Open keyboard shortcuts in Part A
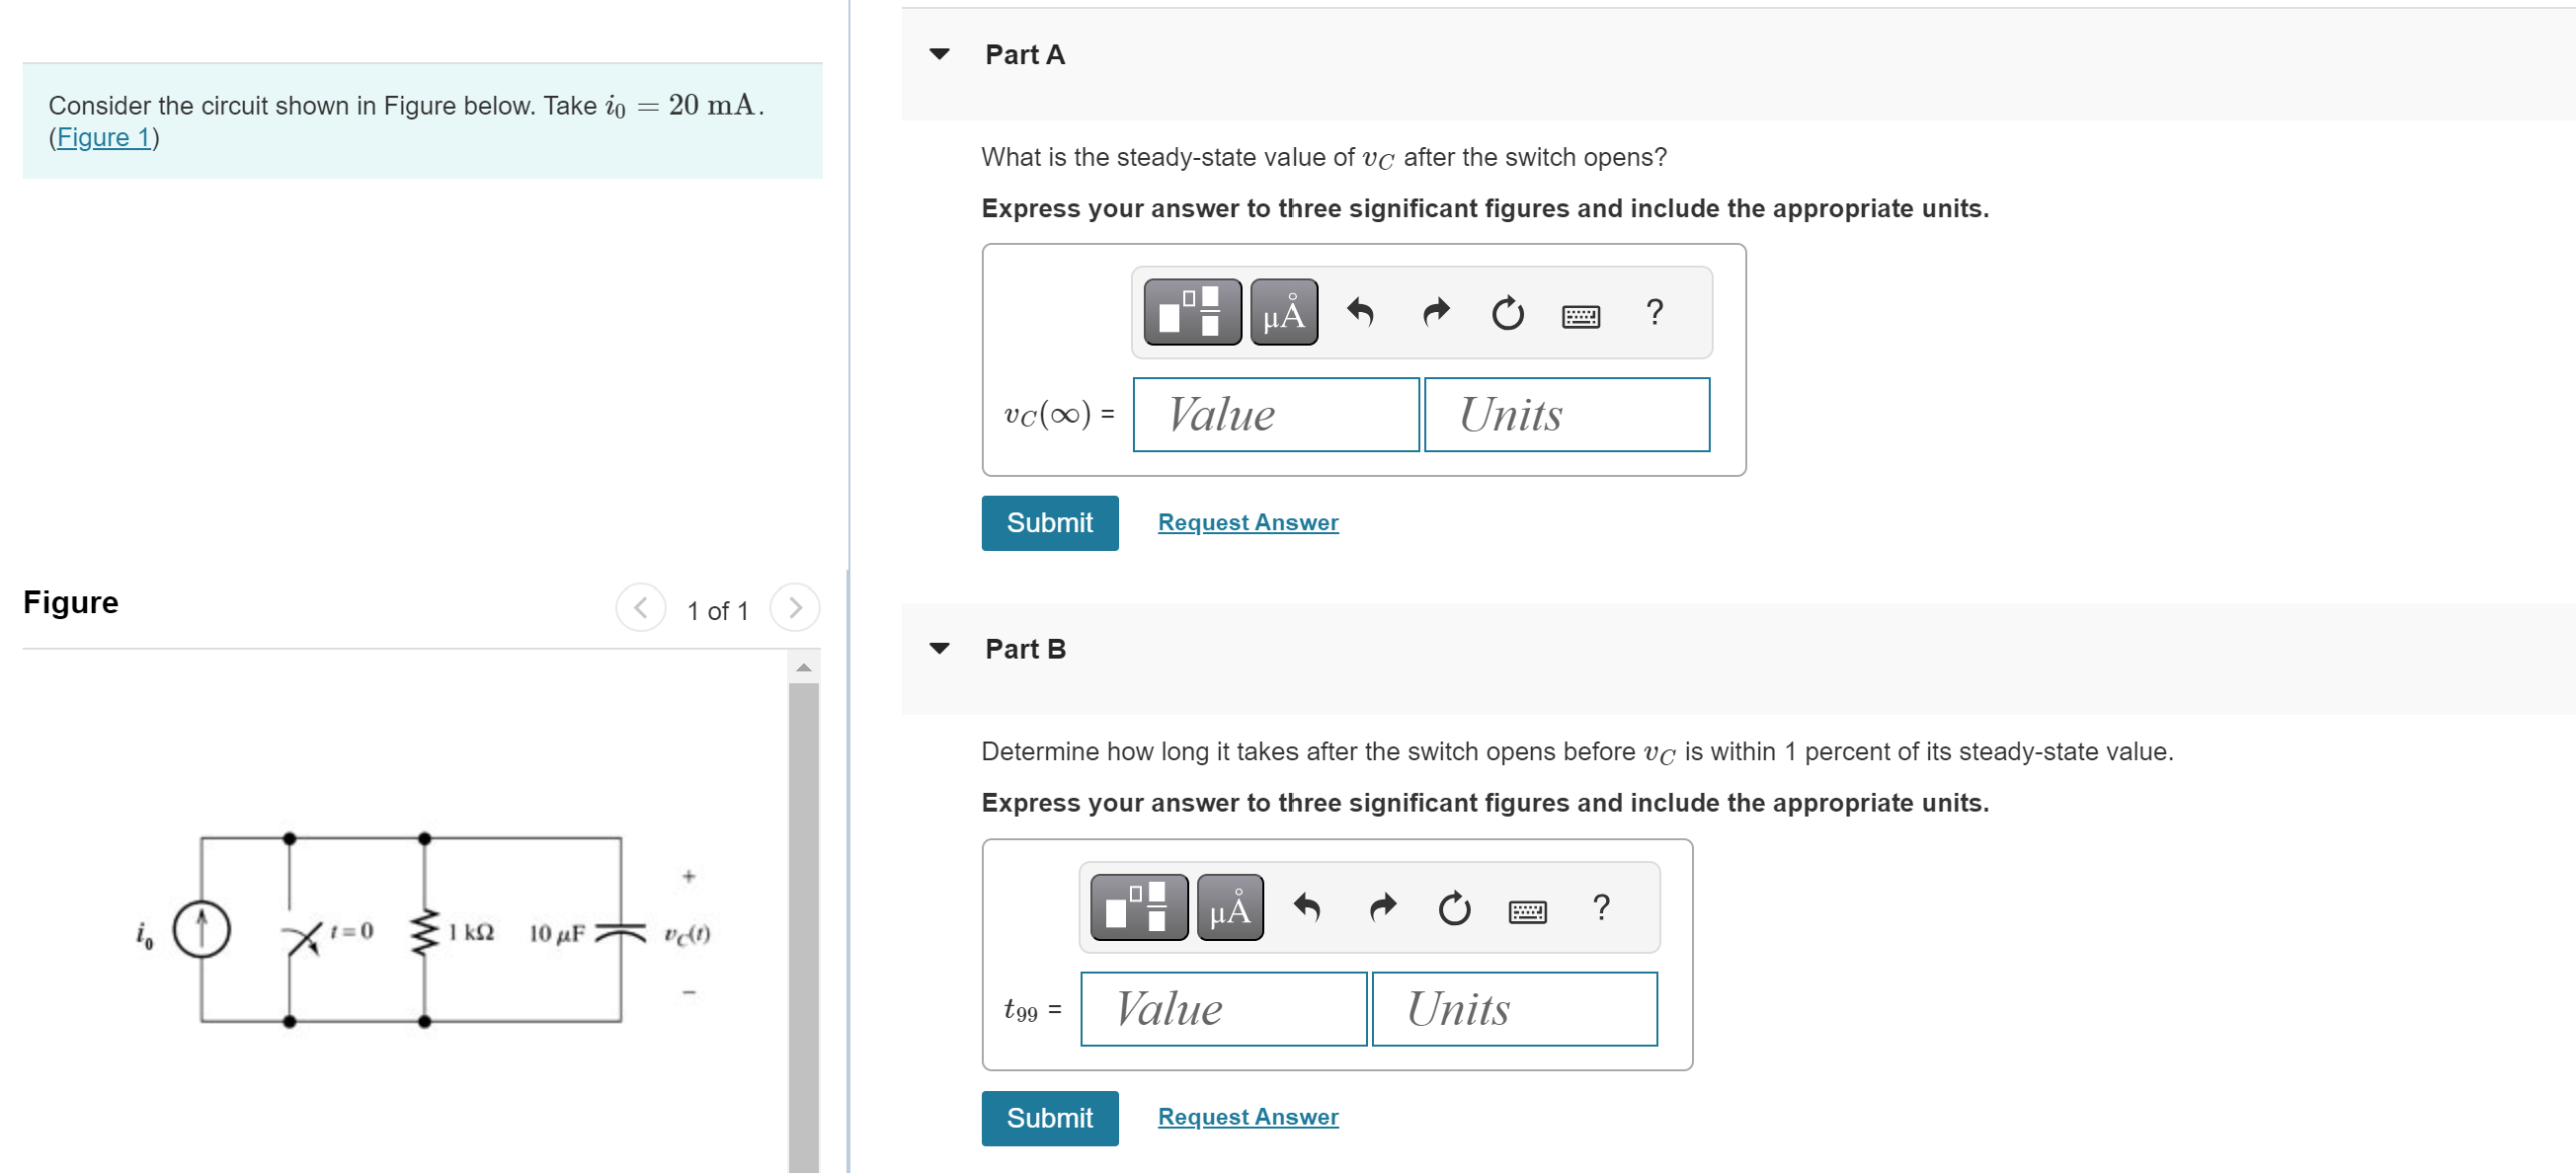Screen dimensions: 2576x1173 coord(1580,316)
